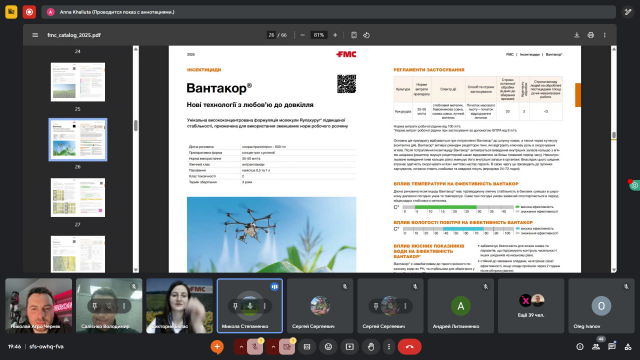Open more options on Микола Степаненко tile
Viewport: 640px width, 360px height.
point(264,306)
